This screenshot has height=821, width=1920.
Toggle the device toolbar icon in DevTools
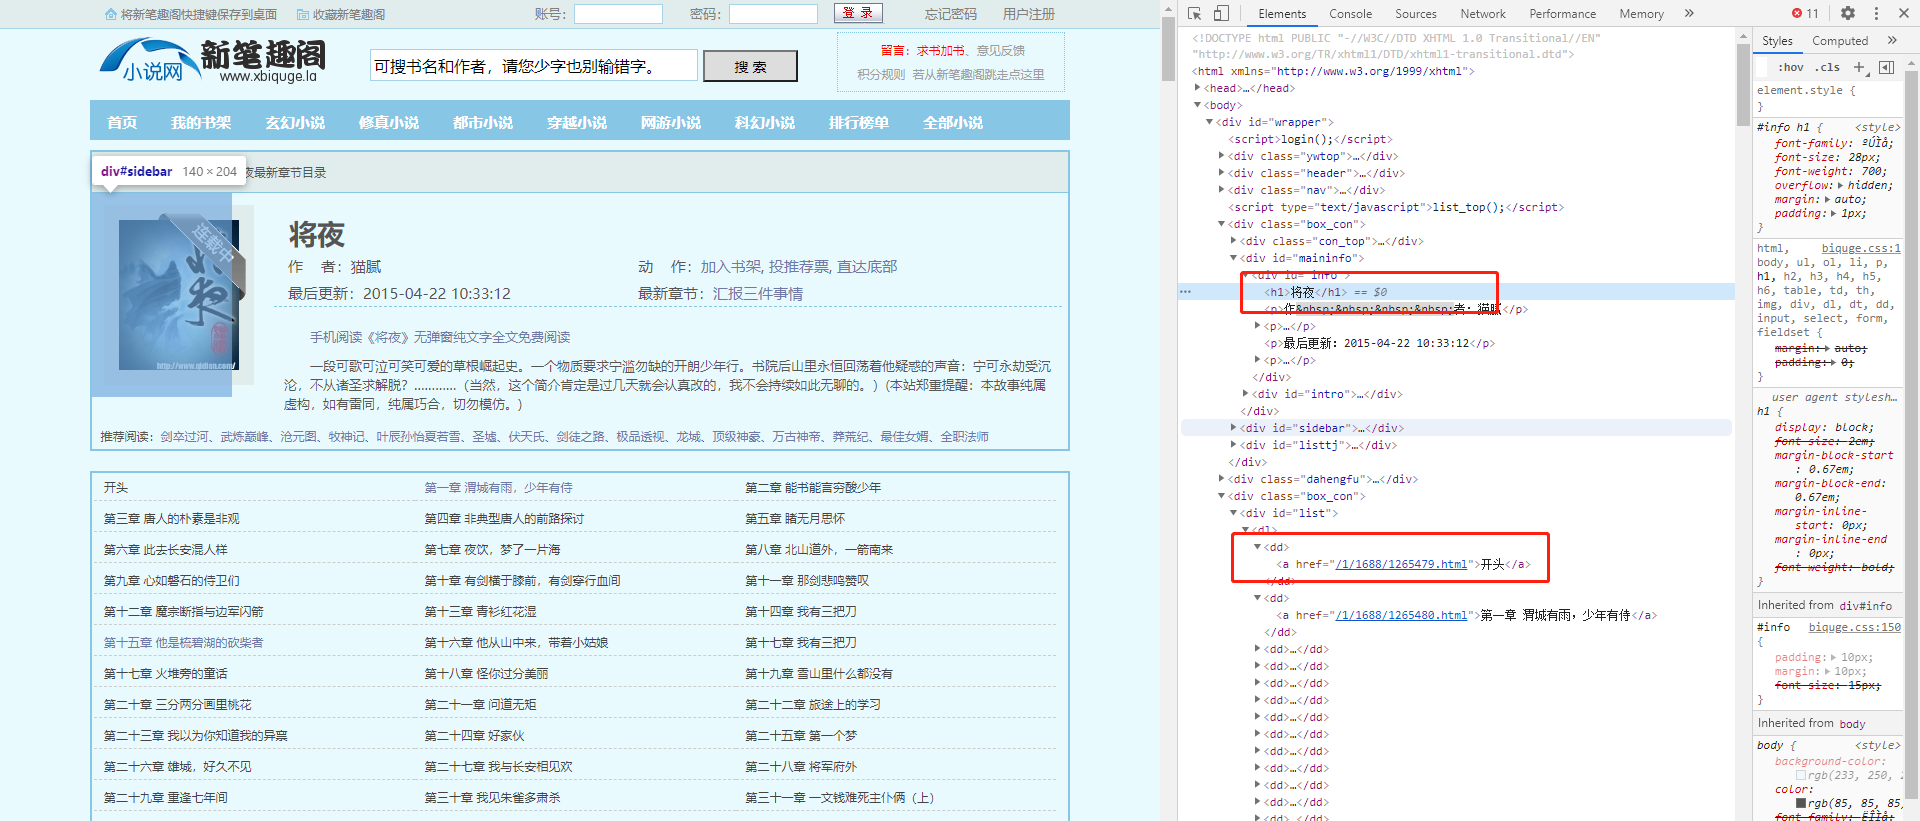1221,13
